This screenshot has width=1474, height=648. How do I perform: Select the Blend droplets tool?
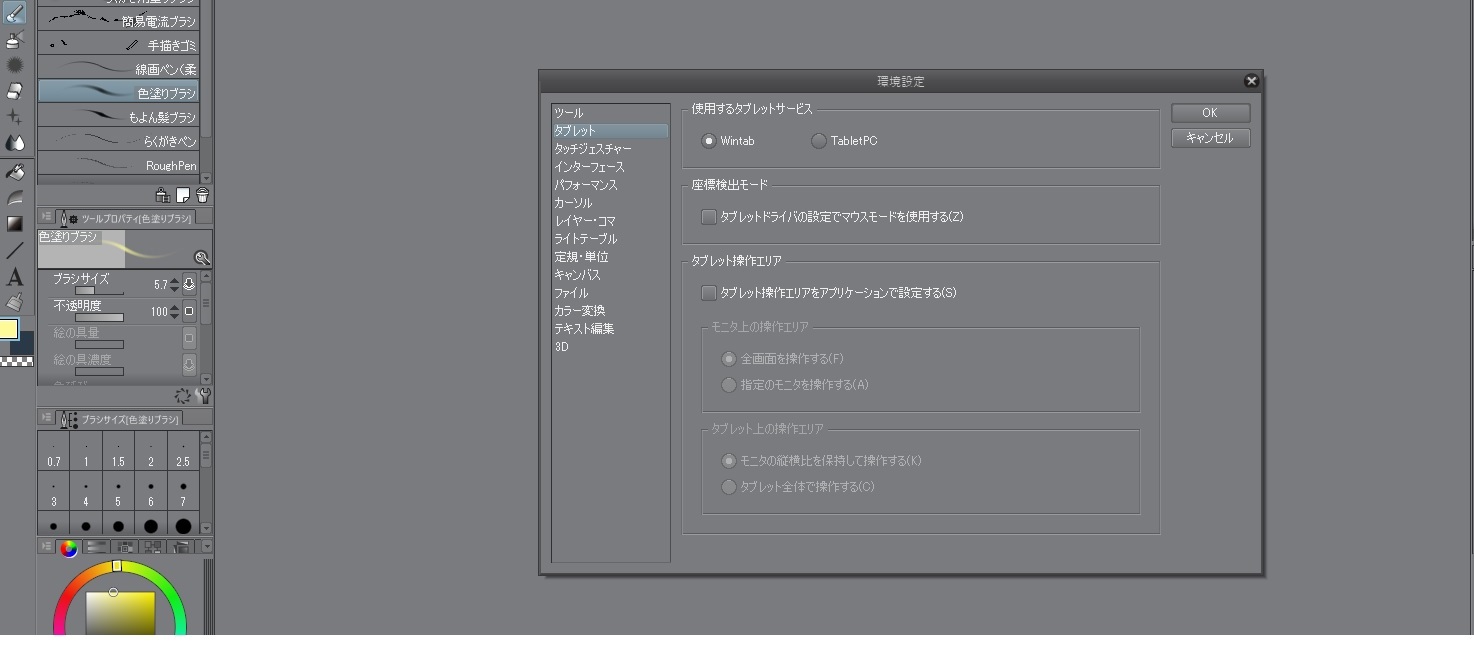[x=15, y=143]
